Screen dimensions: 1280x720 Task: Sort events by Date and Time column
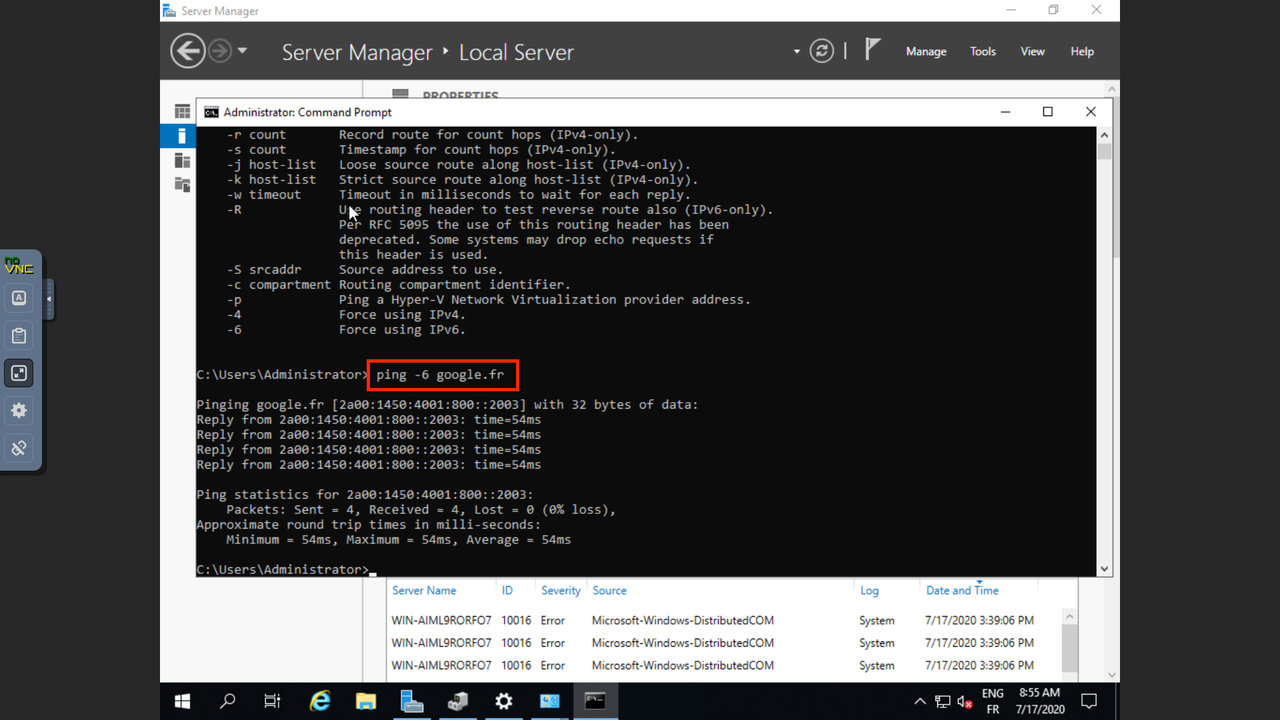962,591
